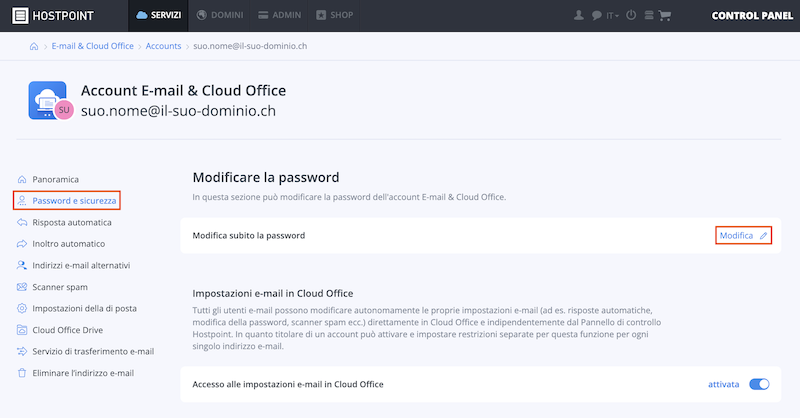The image size is (800, 418).
Task: Click the 'In questa sezione può modificare' description
Action: (x=349, y=197)
